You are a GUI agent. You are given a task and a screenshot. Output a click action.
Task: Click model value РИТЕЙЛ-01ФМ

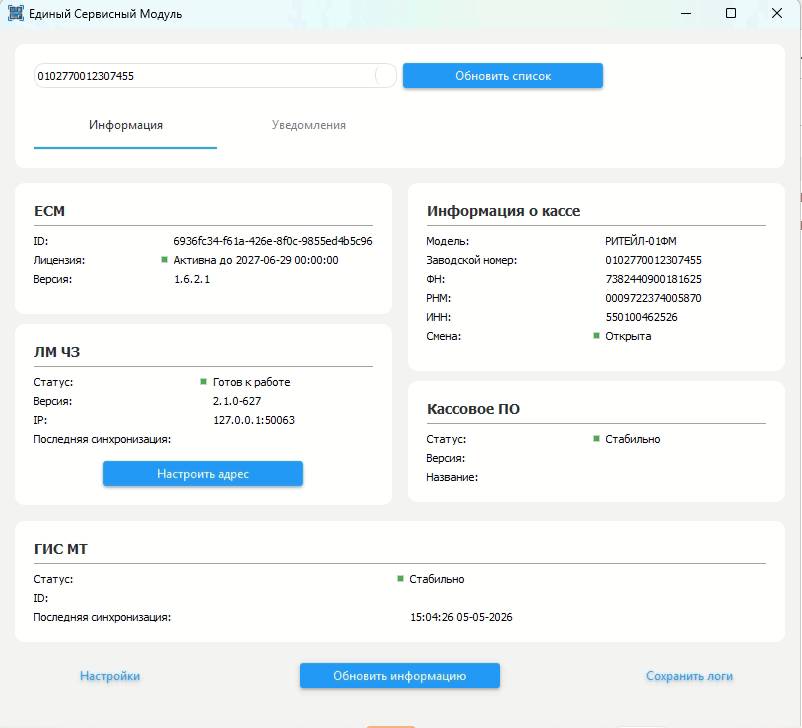click(640, 241)
